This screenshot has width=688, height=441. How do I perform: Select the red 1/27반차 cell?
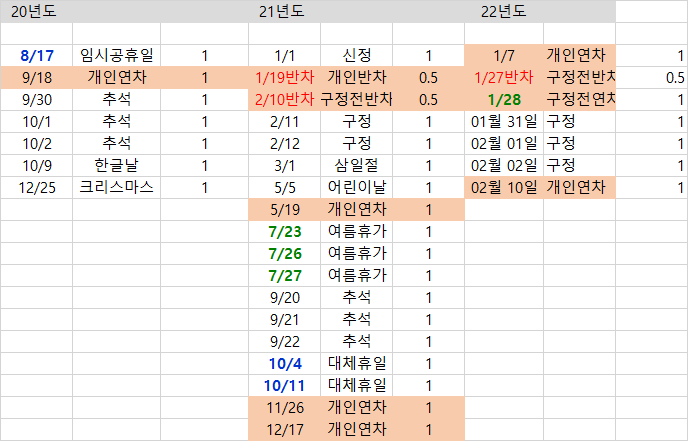504,77
